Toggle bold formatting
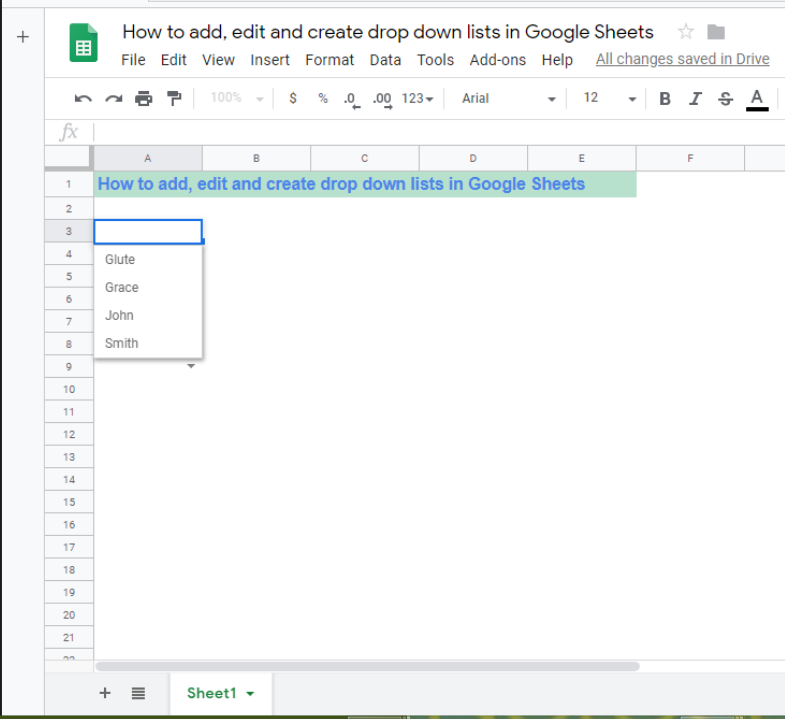The height and width of the screenshot is (721, 791). 665,98
